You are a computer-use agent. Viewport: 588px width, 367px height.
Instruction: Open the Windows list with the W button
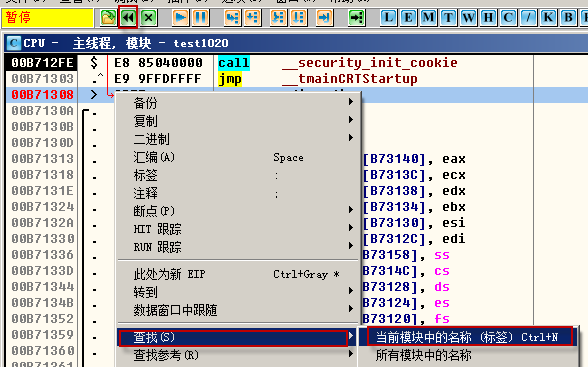click(x=468, y=17)
